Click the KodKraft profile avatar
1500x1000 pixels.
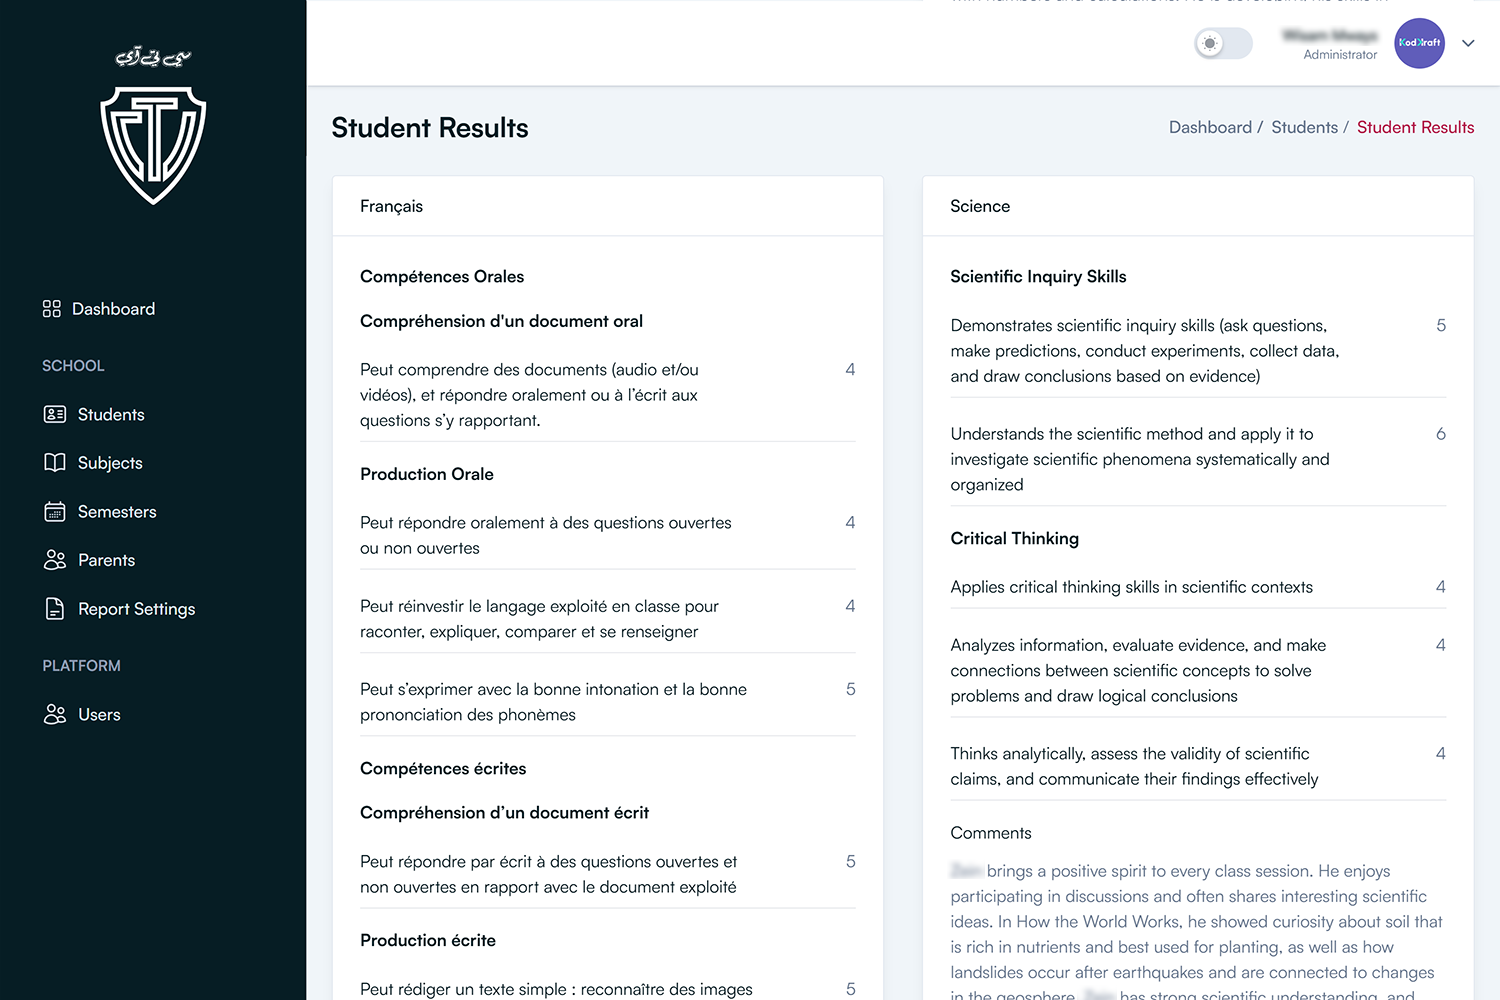[1419, 43]
